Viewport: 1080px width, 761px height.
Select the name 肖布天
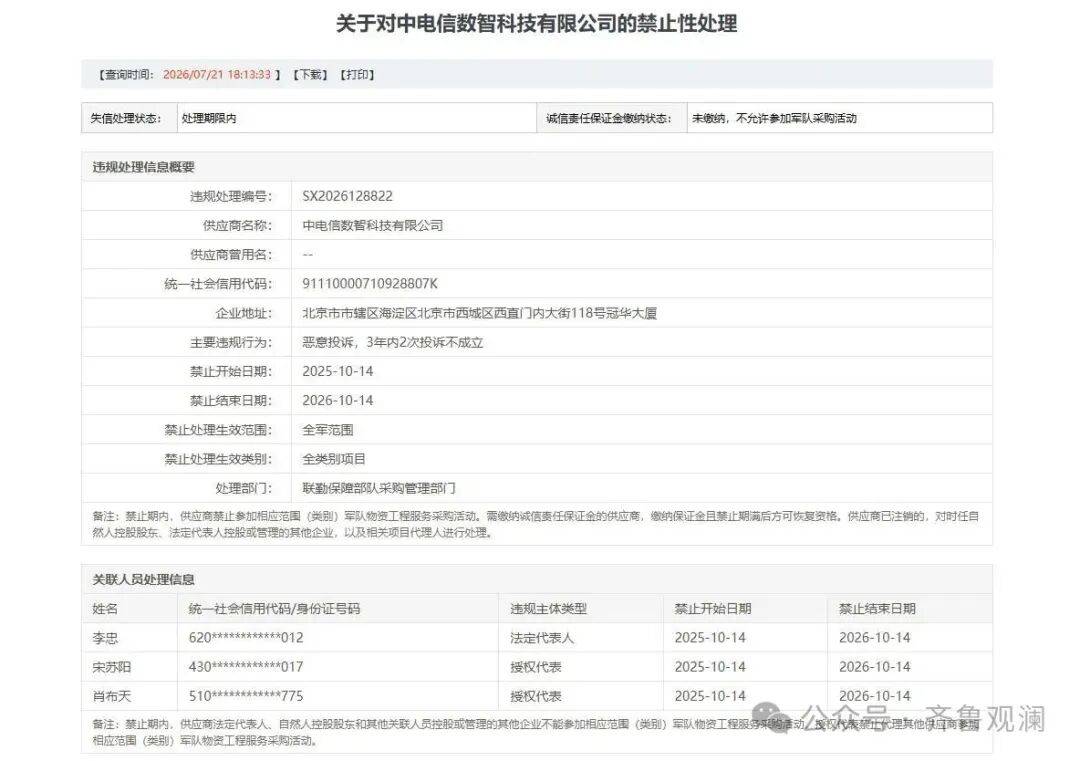112,696
